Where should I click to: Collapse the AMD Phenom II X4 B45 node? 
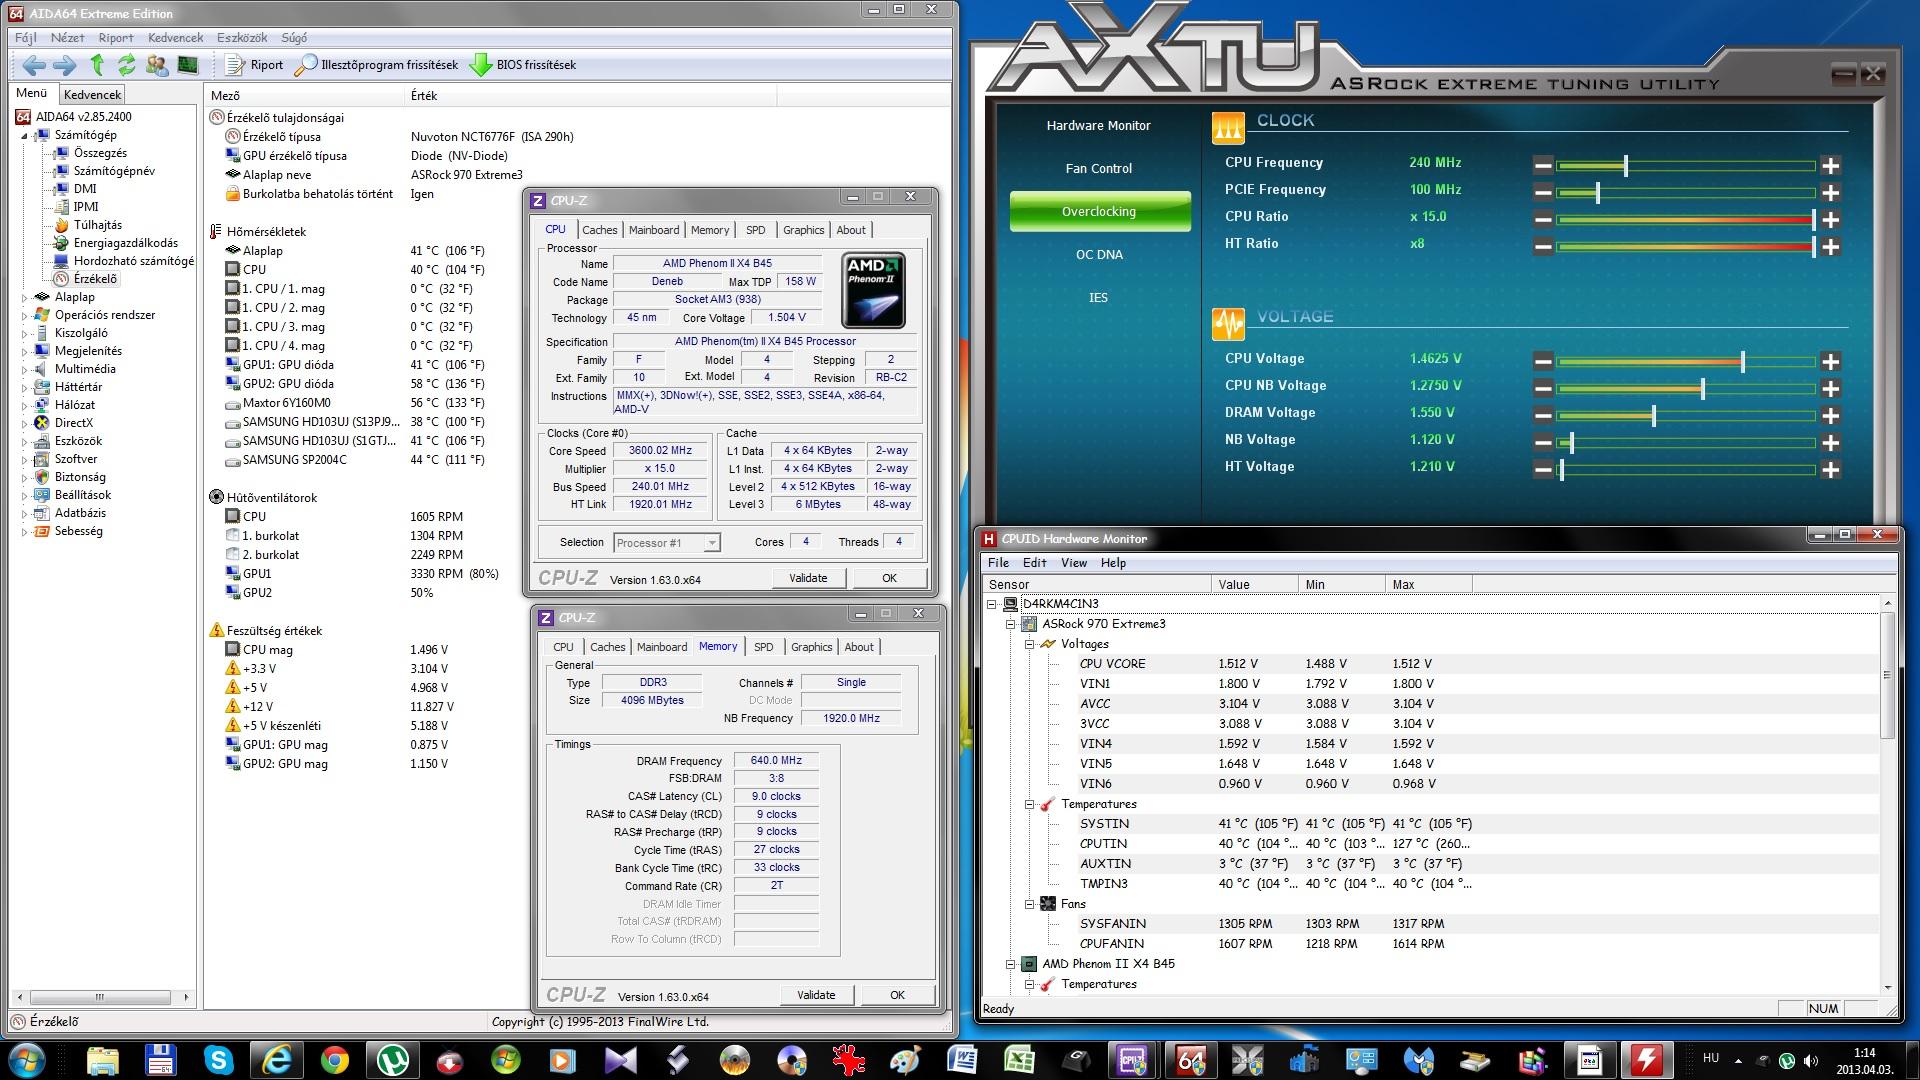tap(1010, 964)
